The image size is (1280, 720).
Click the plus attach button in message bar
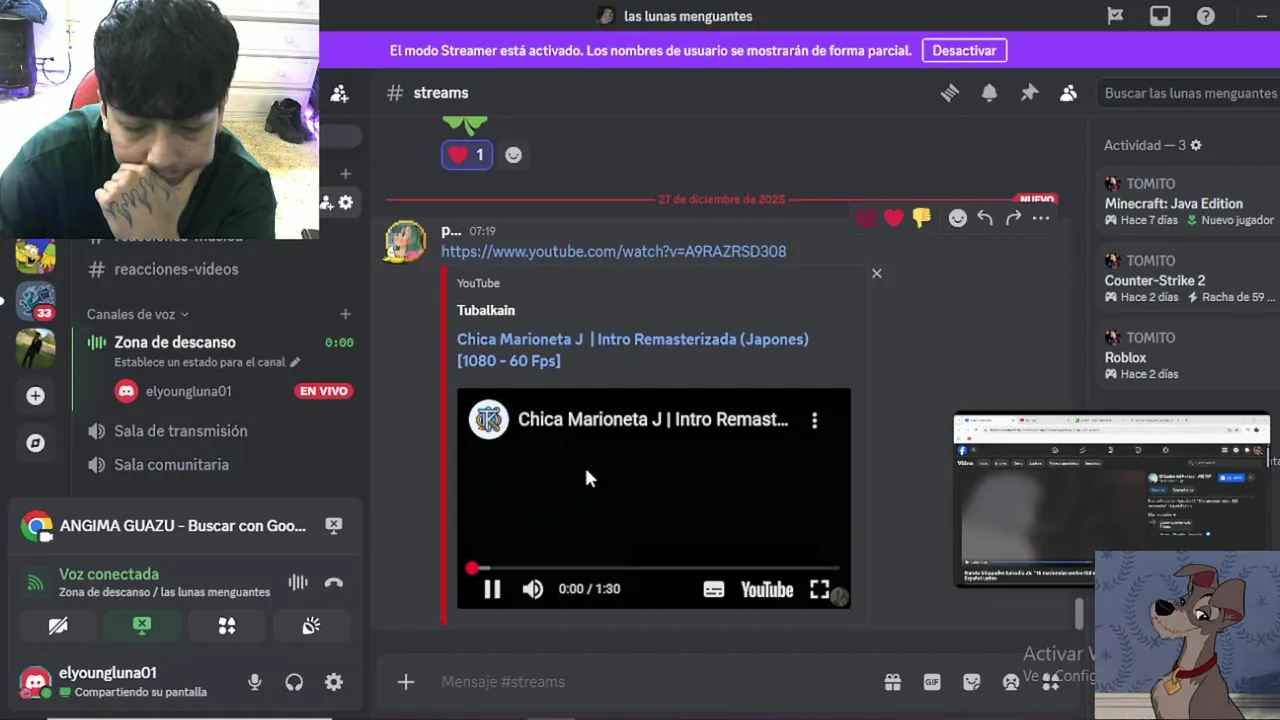pos(405,682)
